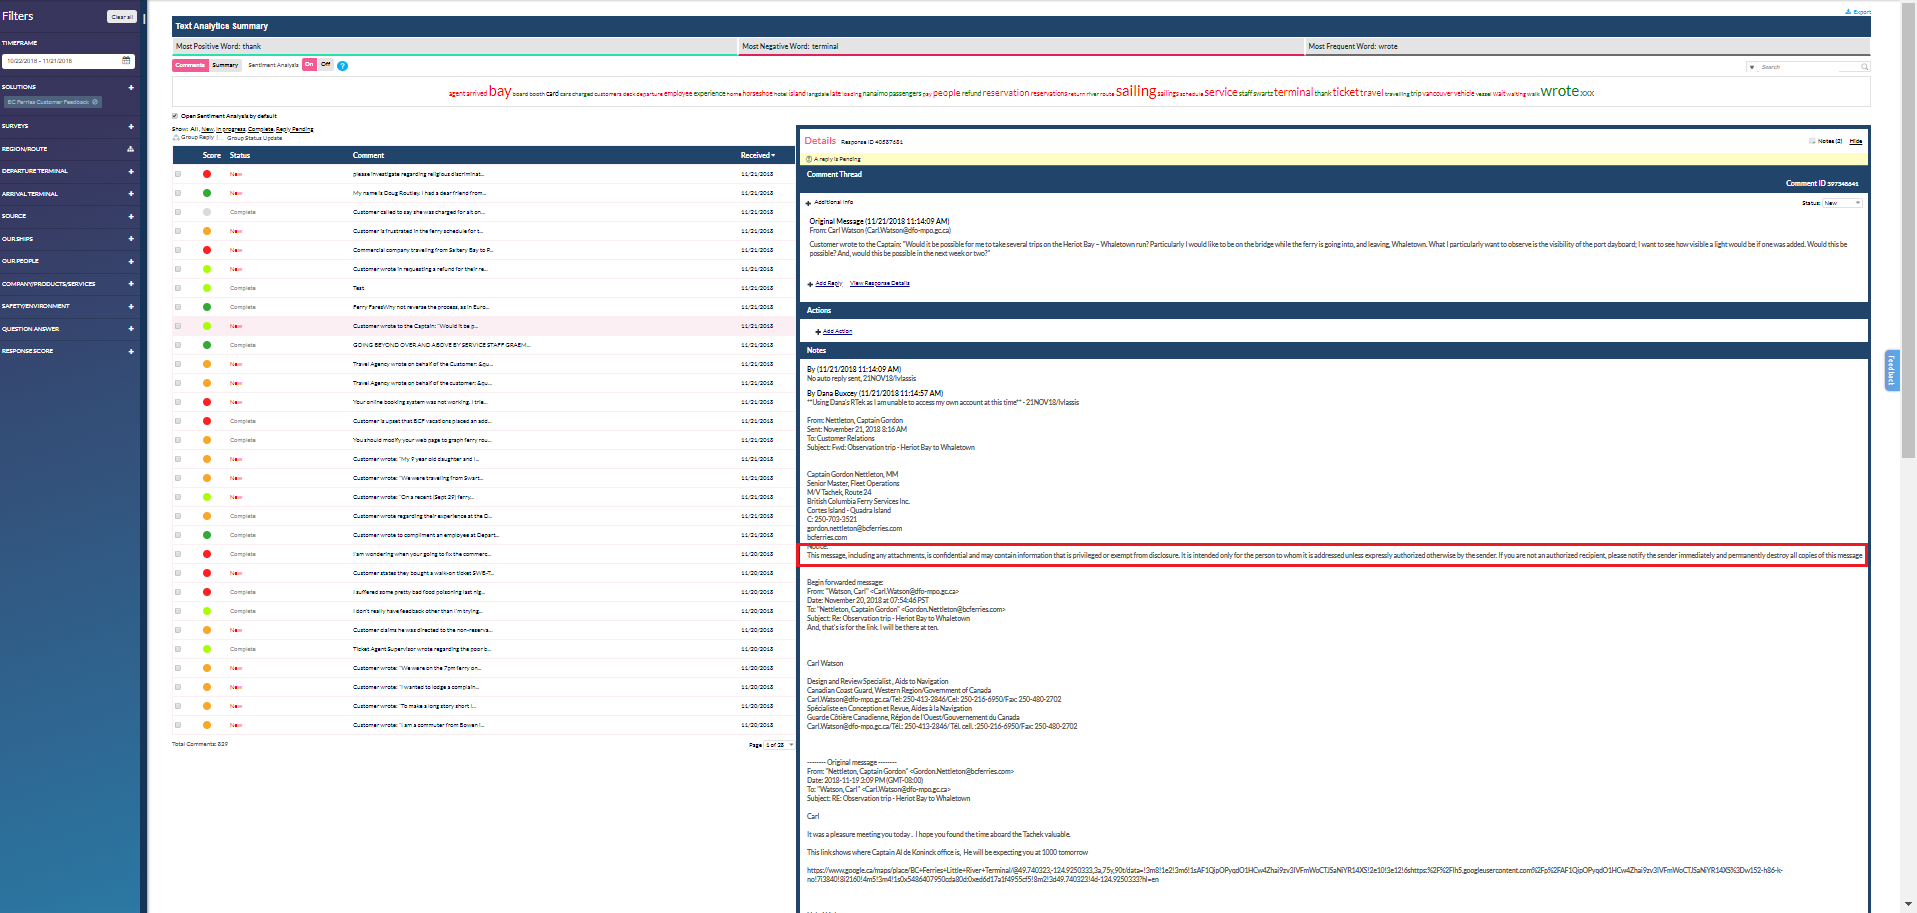Open the timeframe calendar picker

coord(126,61)
